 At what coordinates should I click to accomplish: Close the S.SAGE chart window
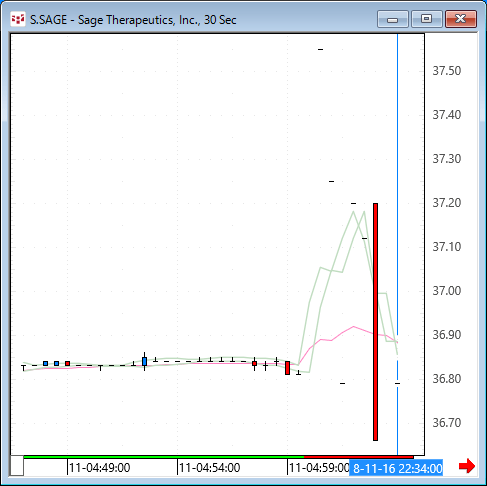pyautogui.click(x=461, y=19)
